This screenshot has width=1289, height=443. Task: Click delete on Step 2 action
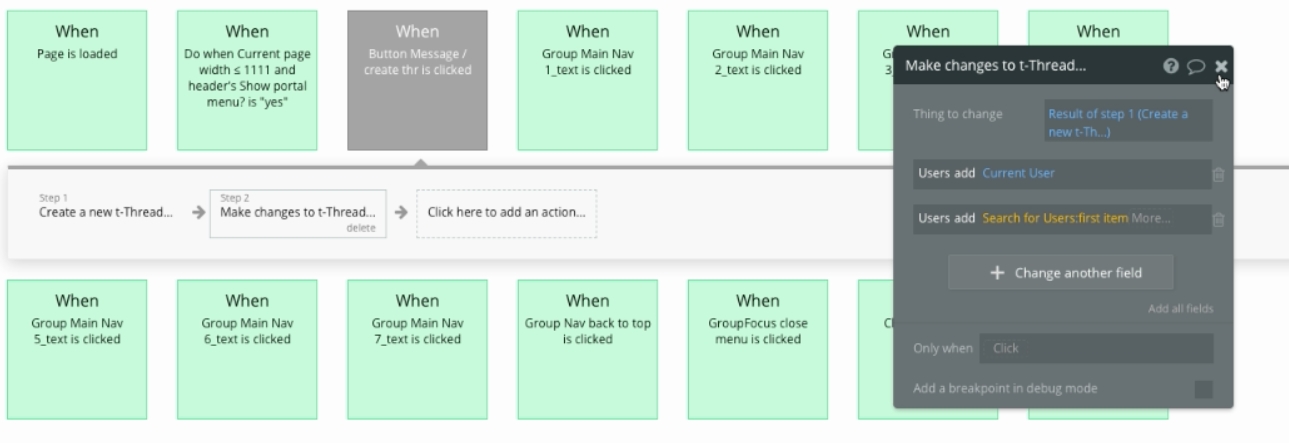coord(360,228)
